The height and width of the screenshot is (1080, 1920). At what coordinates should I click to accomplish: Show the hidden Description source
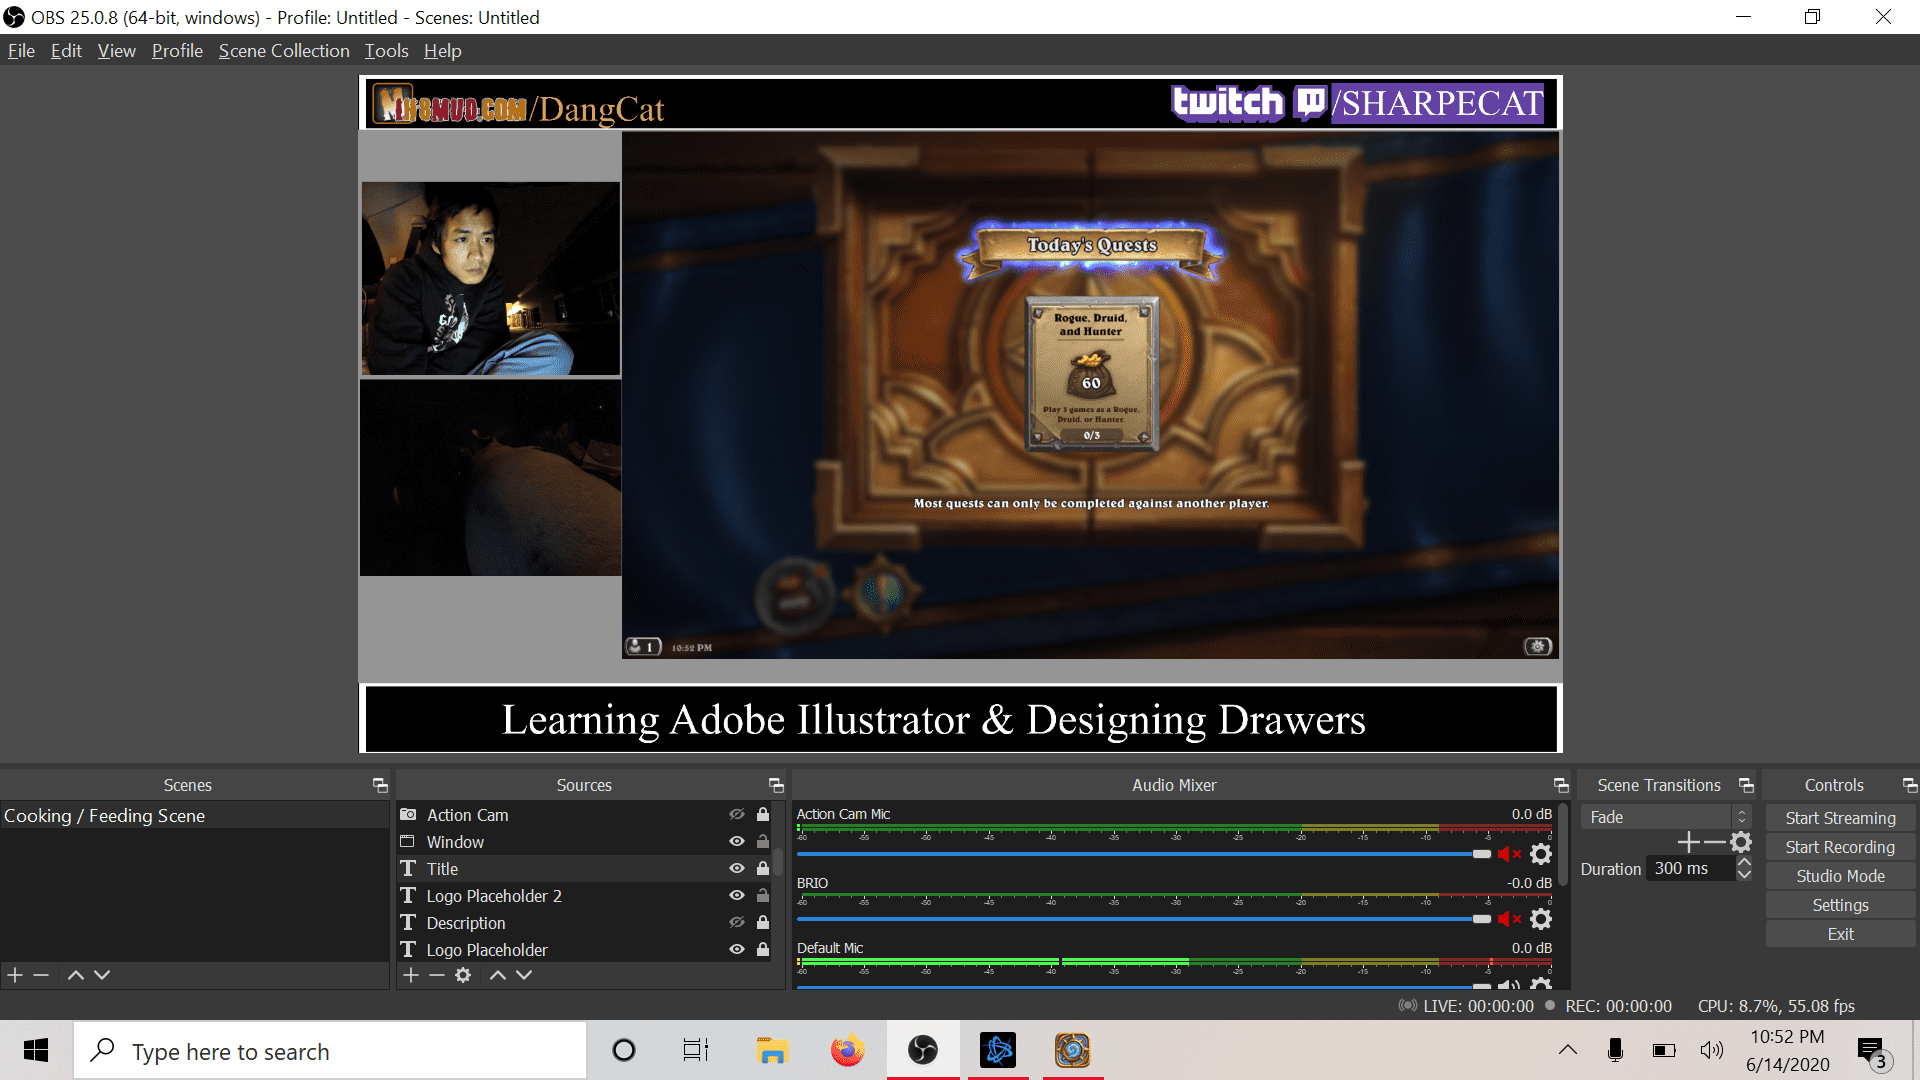737,923
